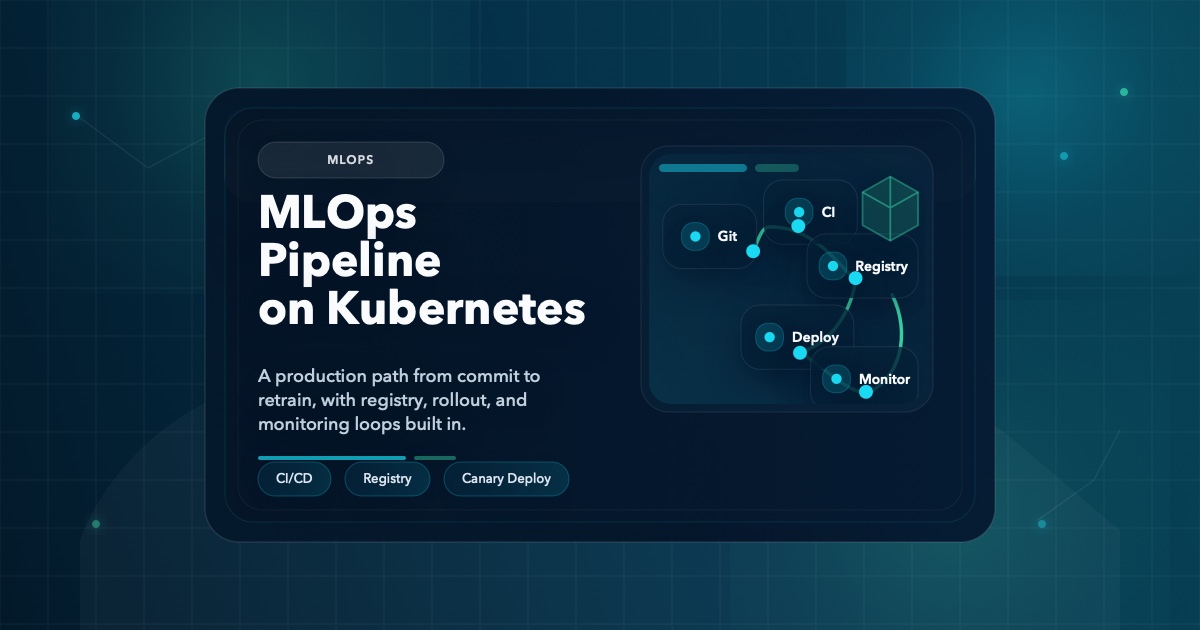Toggle the Registry chip on

pos(387,478)
